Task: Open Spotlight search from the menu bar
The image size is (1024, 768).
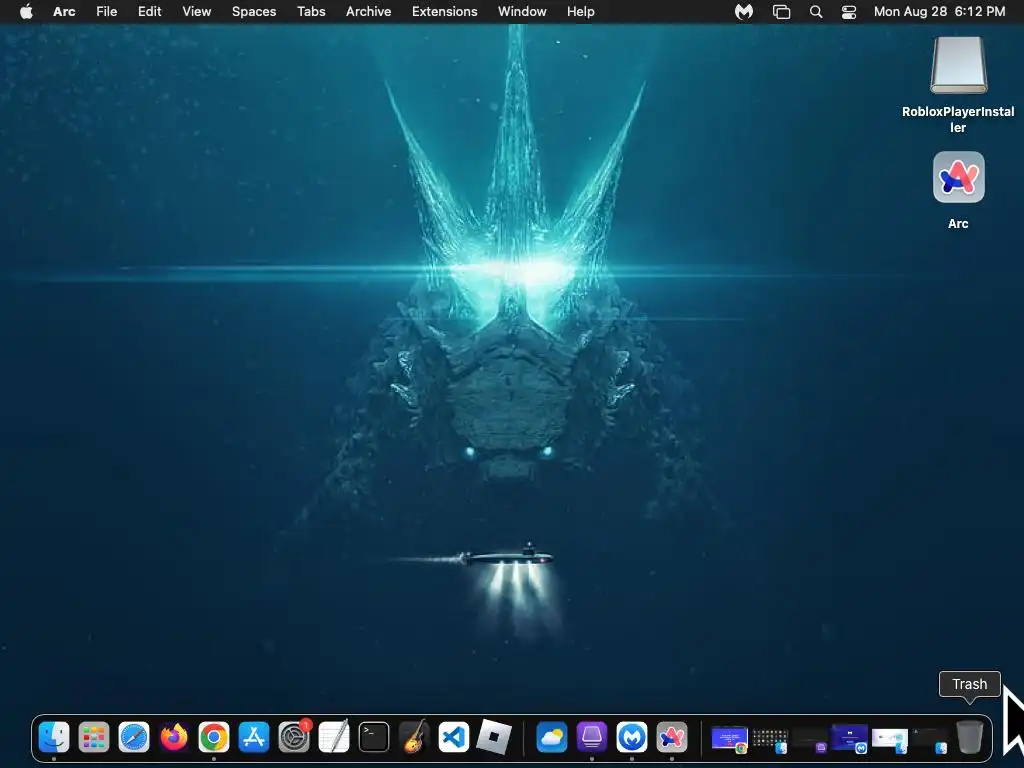Action: (816, 11)
